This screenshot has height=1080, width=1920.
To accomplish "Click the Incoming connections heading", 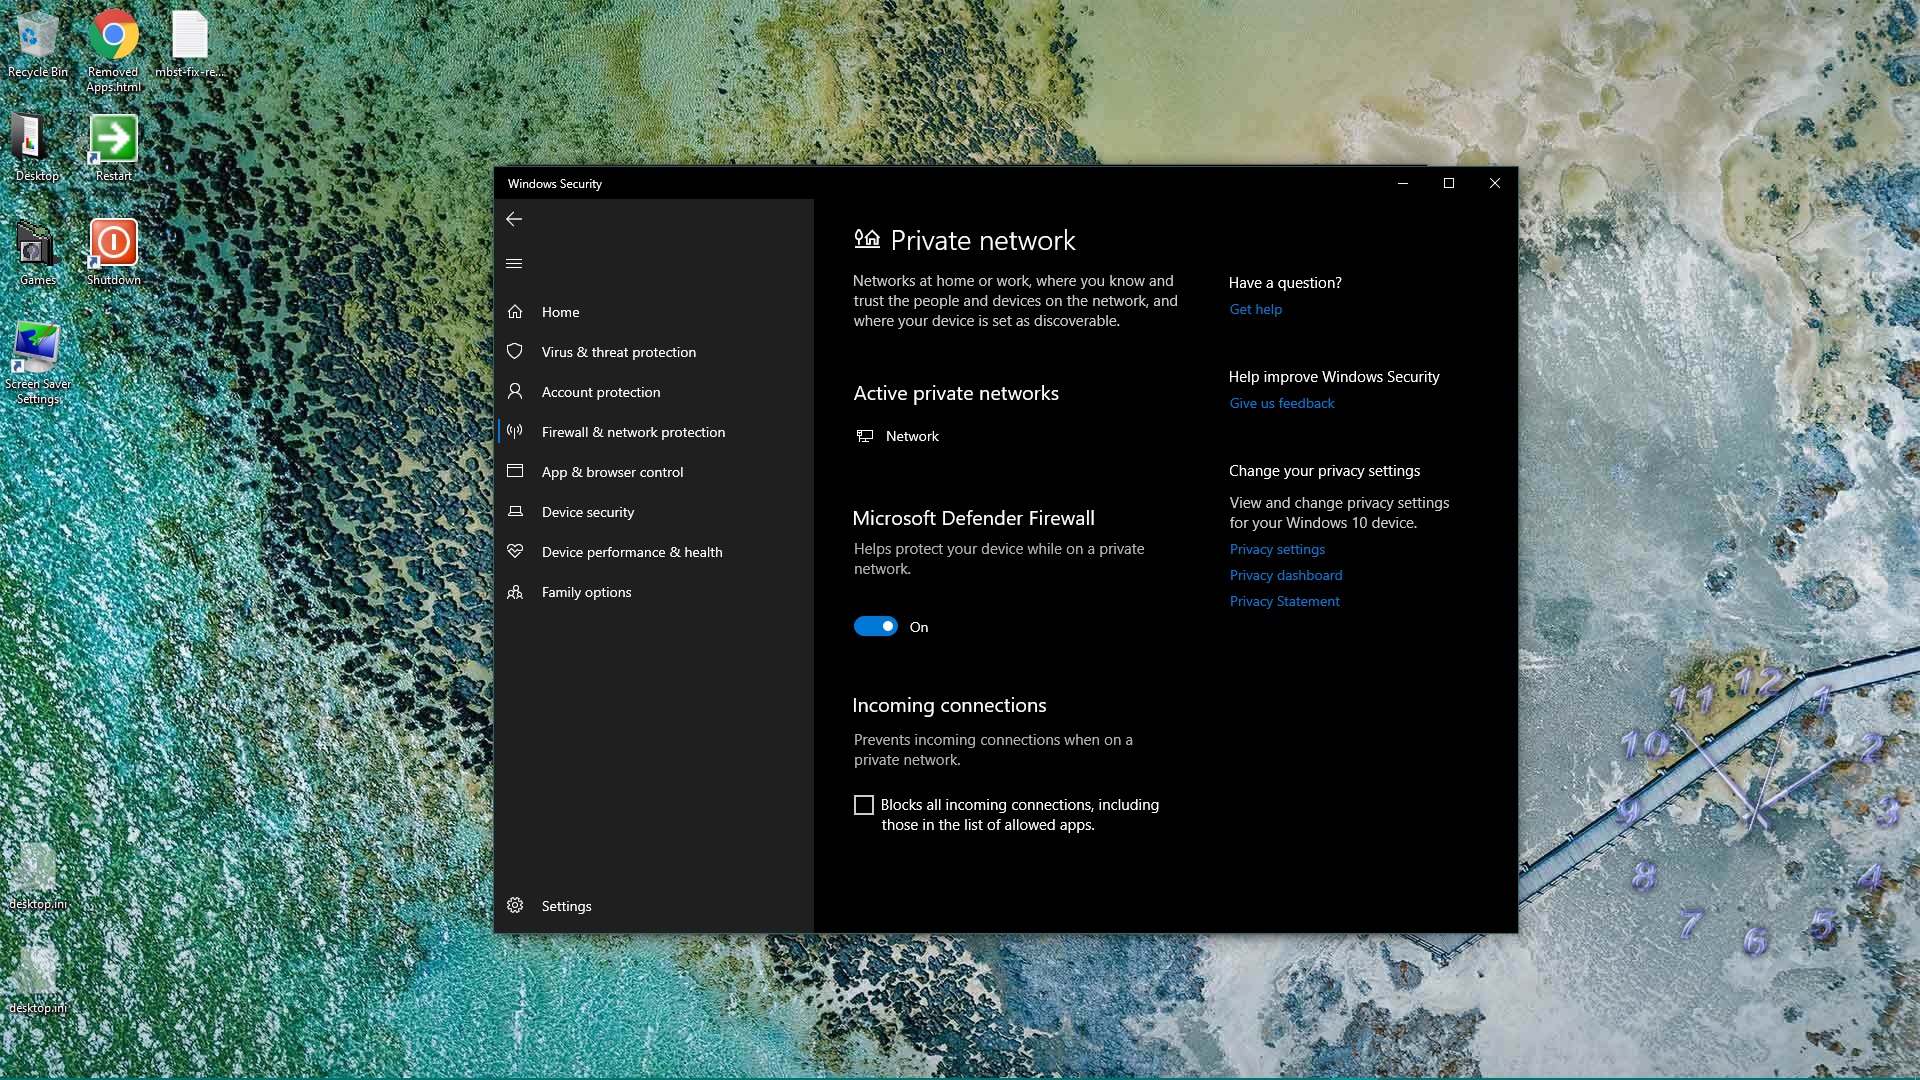I will (x=949, y=705).
